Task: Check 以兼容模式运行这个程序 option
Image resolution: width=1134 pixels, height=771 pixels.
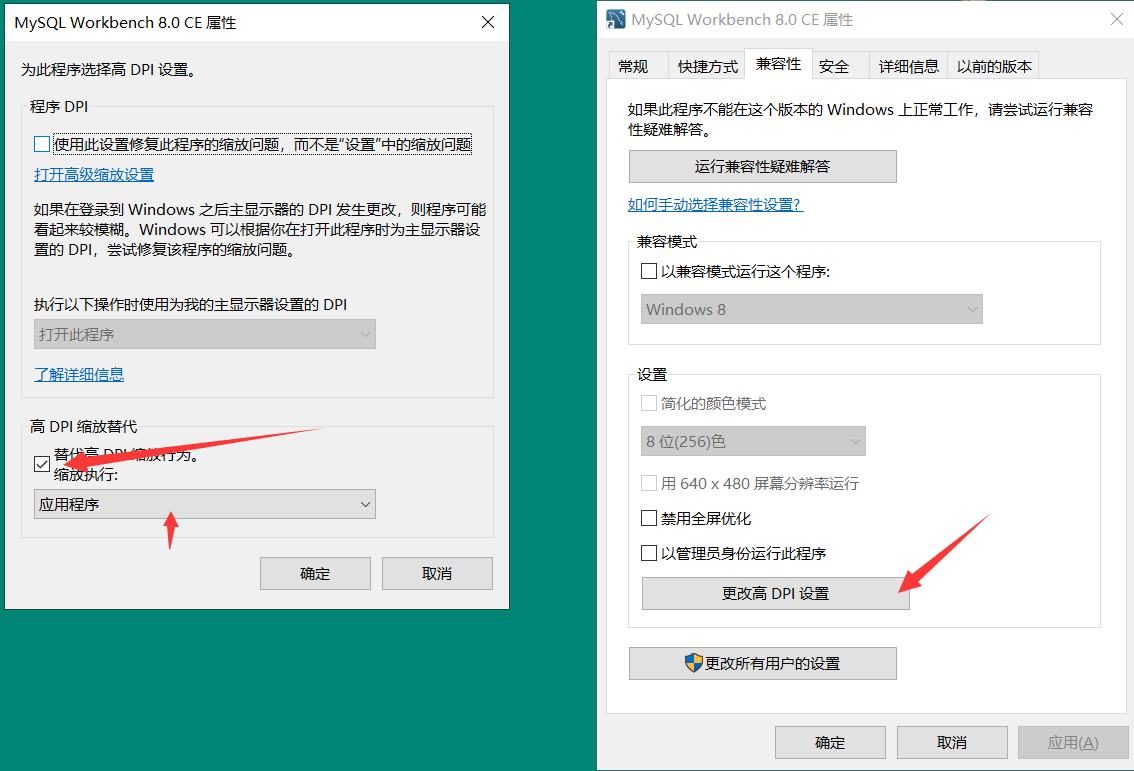Action: [649, 271]
